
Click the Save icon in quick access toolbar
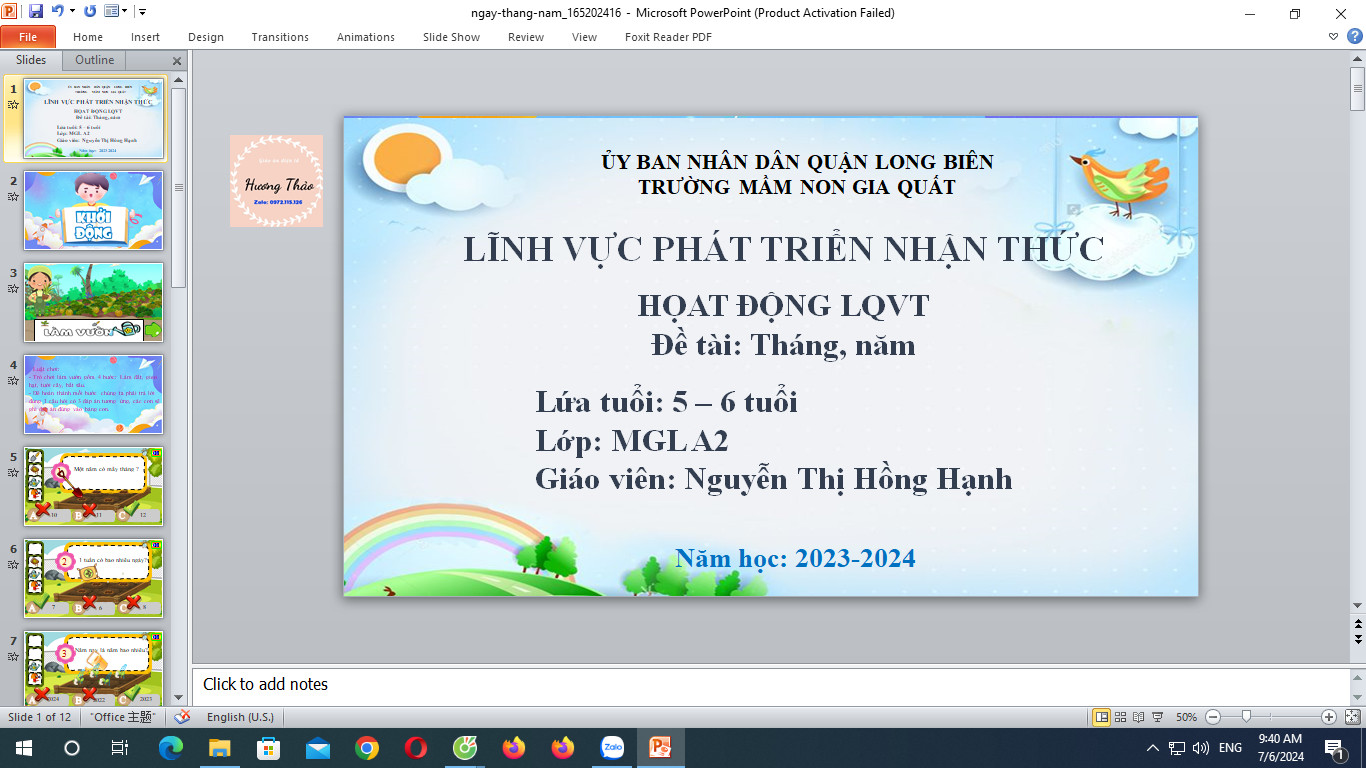pyautogui.click(x=36, y=12)
